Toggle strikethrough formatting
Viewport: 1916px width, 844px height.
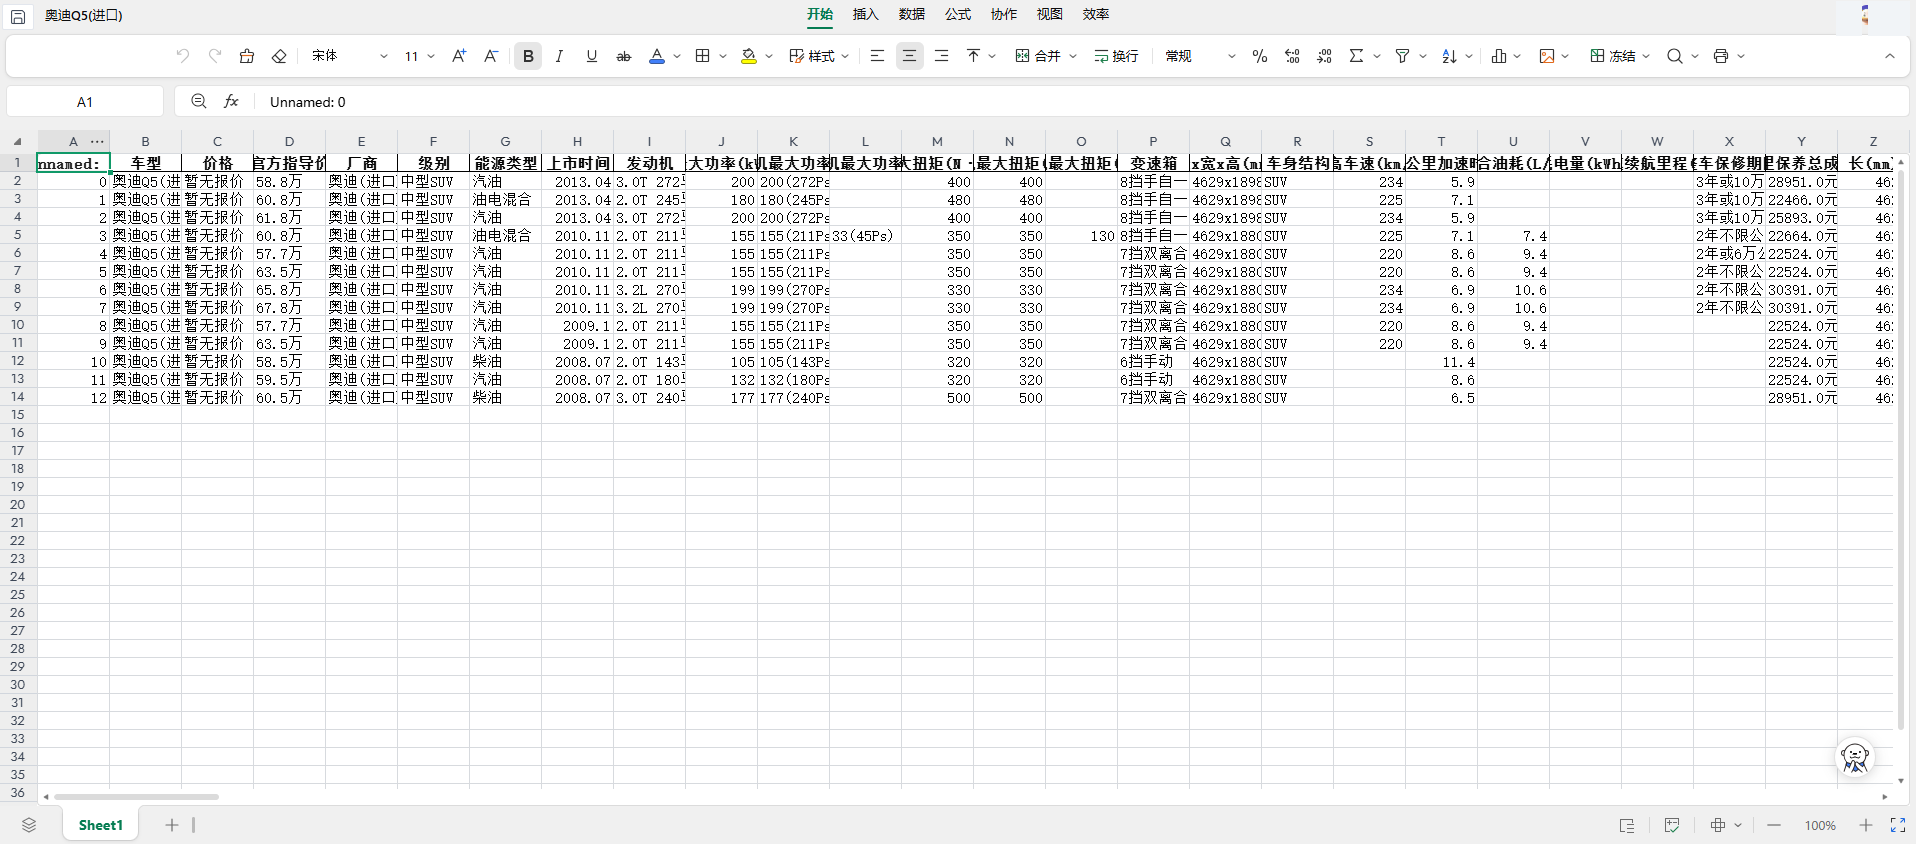[624, 56]
